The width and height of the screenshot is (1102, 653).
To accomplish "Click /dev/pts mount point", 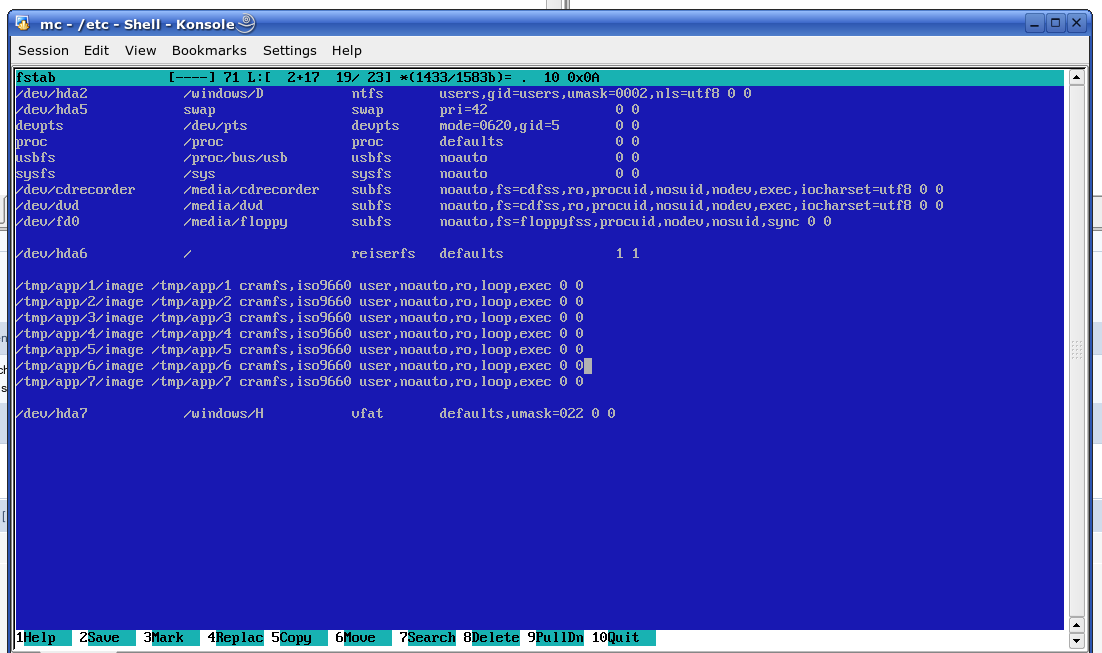I will click(216, 126).
